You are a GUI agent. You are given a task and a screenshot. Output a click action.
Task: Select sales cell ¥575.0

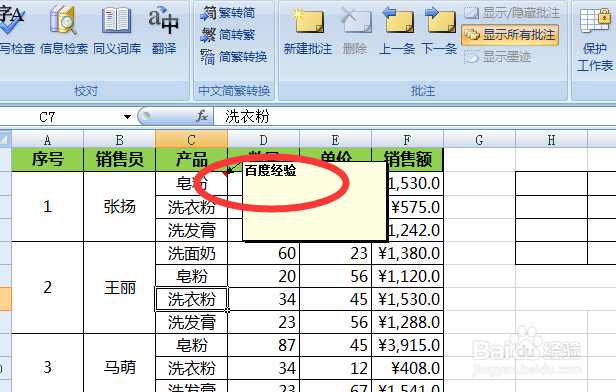415,207
